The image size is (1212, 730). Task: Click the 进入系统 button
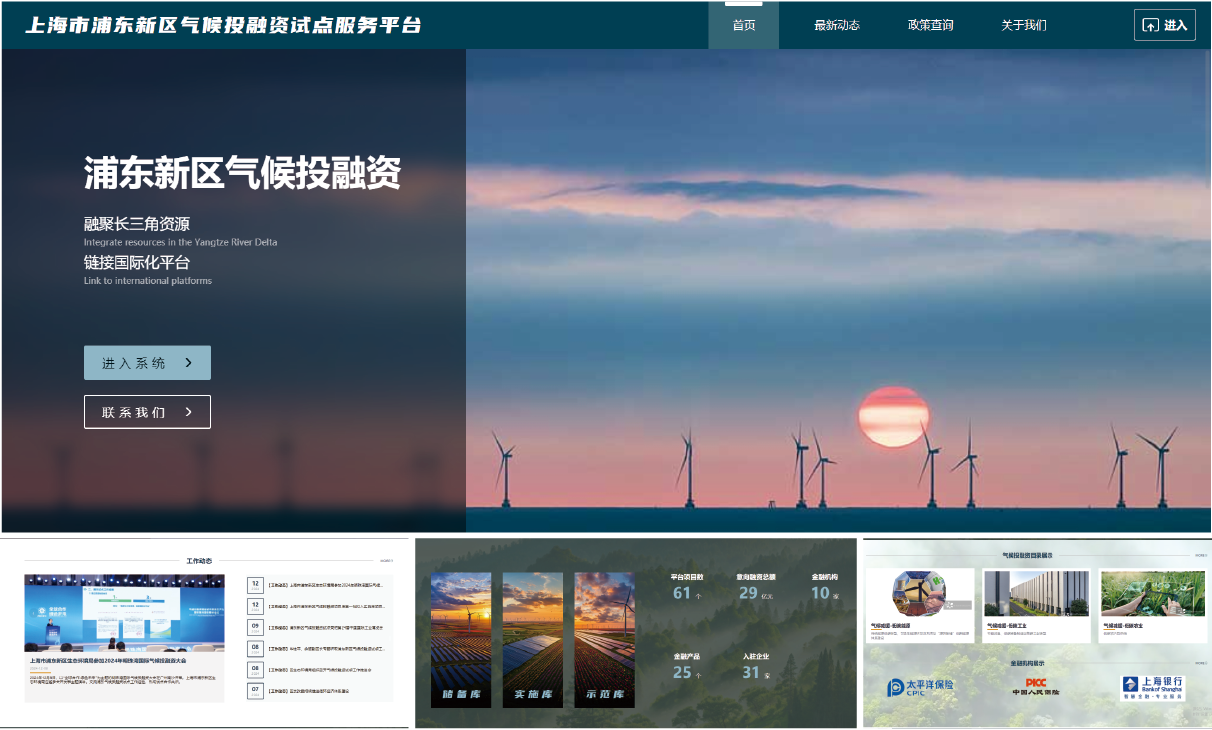[x=147, y=362]
